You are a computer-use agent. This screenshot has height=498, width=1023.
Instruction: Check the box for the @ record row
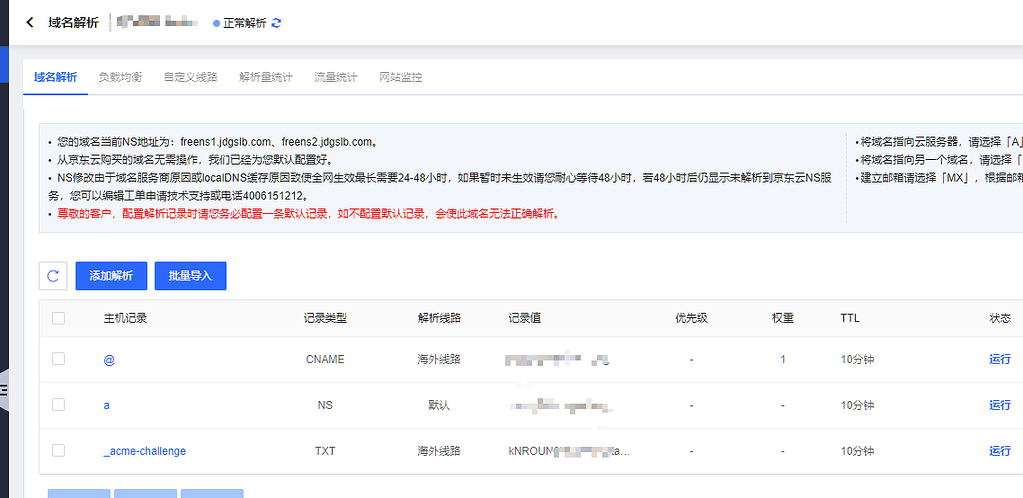tap(59, 358)
